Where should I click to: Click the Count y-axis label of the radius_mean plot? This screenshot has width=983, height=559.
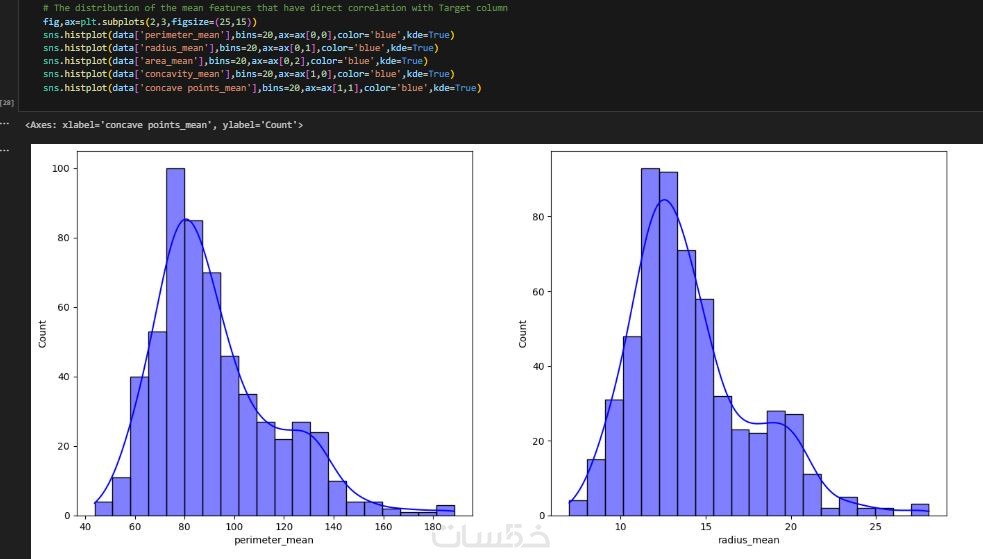pos(522,333)
